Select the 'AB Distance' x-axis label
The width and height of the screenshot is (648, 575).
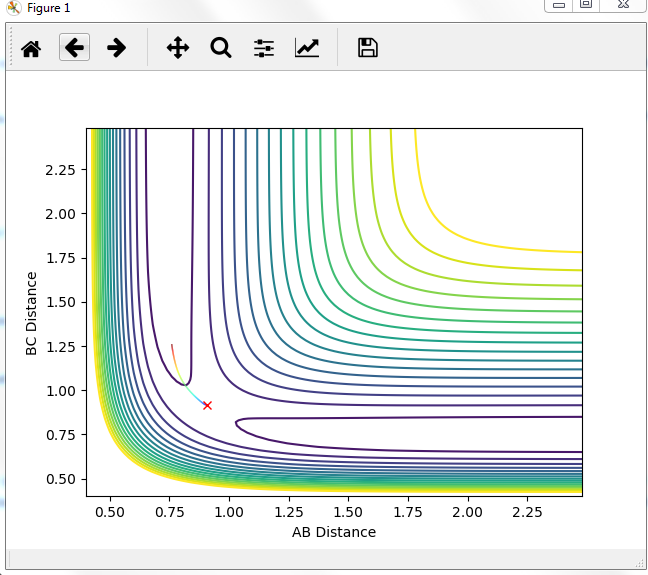click(x=334, y=532)
